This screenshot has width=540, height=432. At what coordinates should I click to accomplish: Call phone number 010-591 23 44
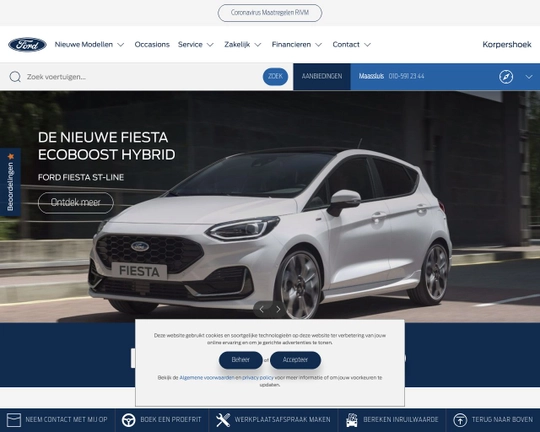(x=406, y=76)
